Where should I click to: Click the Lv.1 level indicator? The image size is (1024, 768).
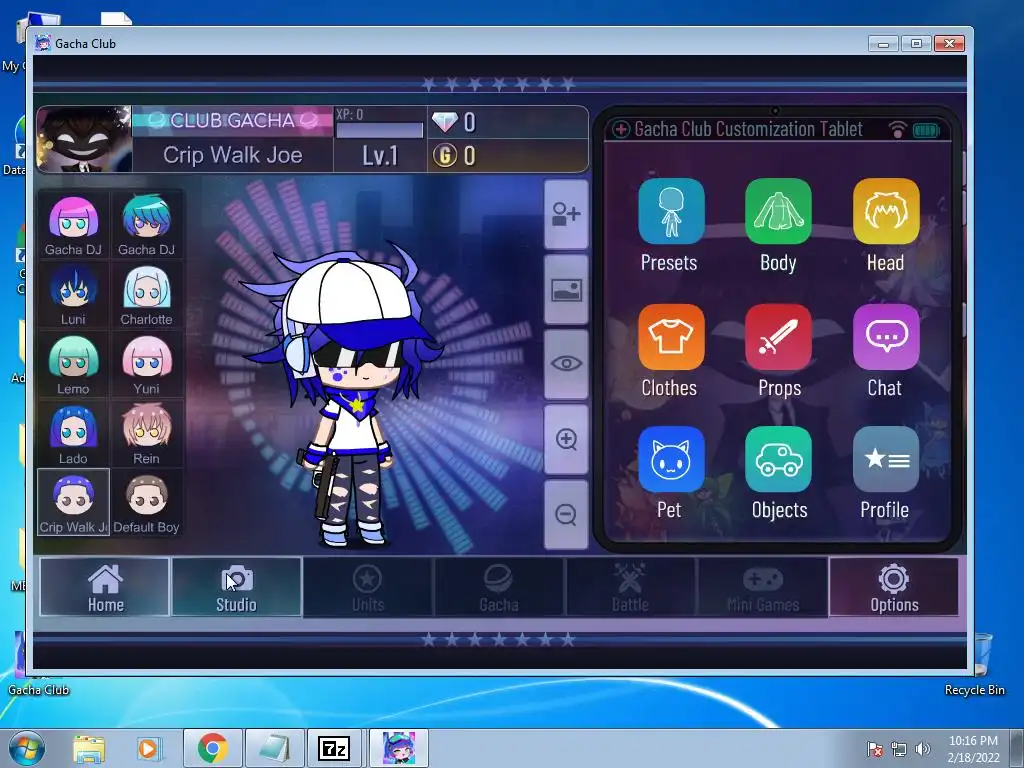point(380,155)
